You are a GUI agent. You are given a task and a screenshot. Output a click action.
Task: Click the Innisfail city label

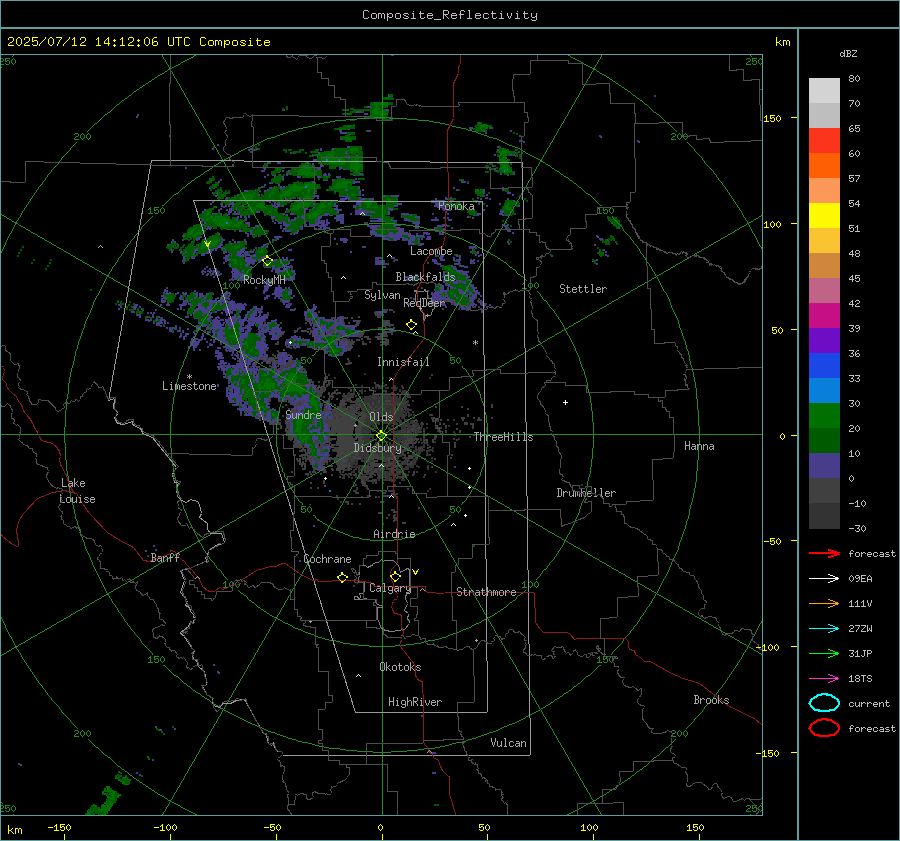tap(403, 362)
